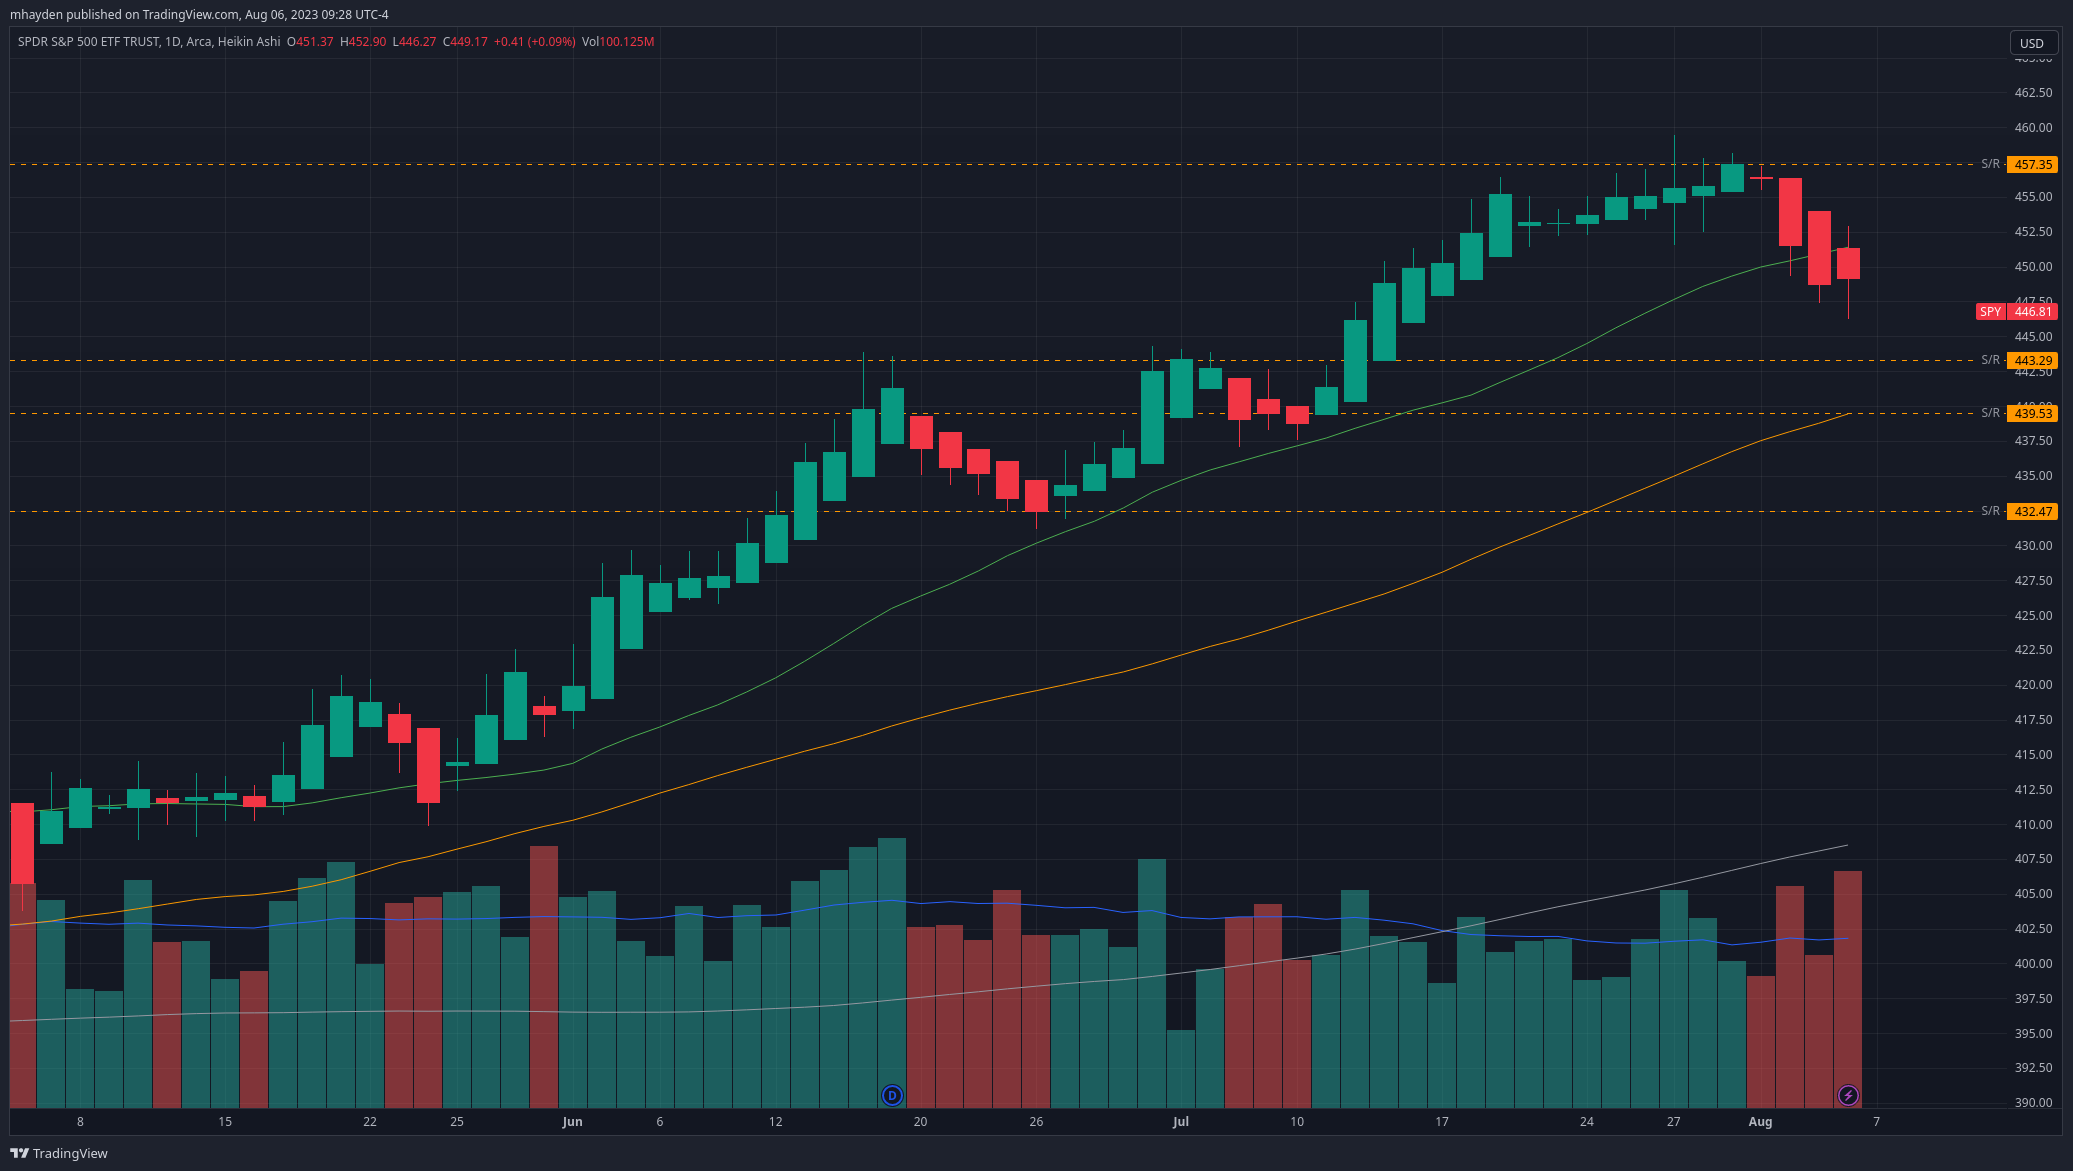Click the '17' date label on time axis
Viewport: 2073px width, 1171px height.
pos(1442,1122)
